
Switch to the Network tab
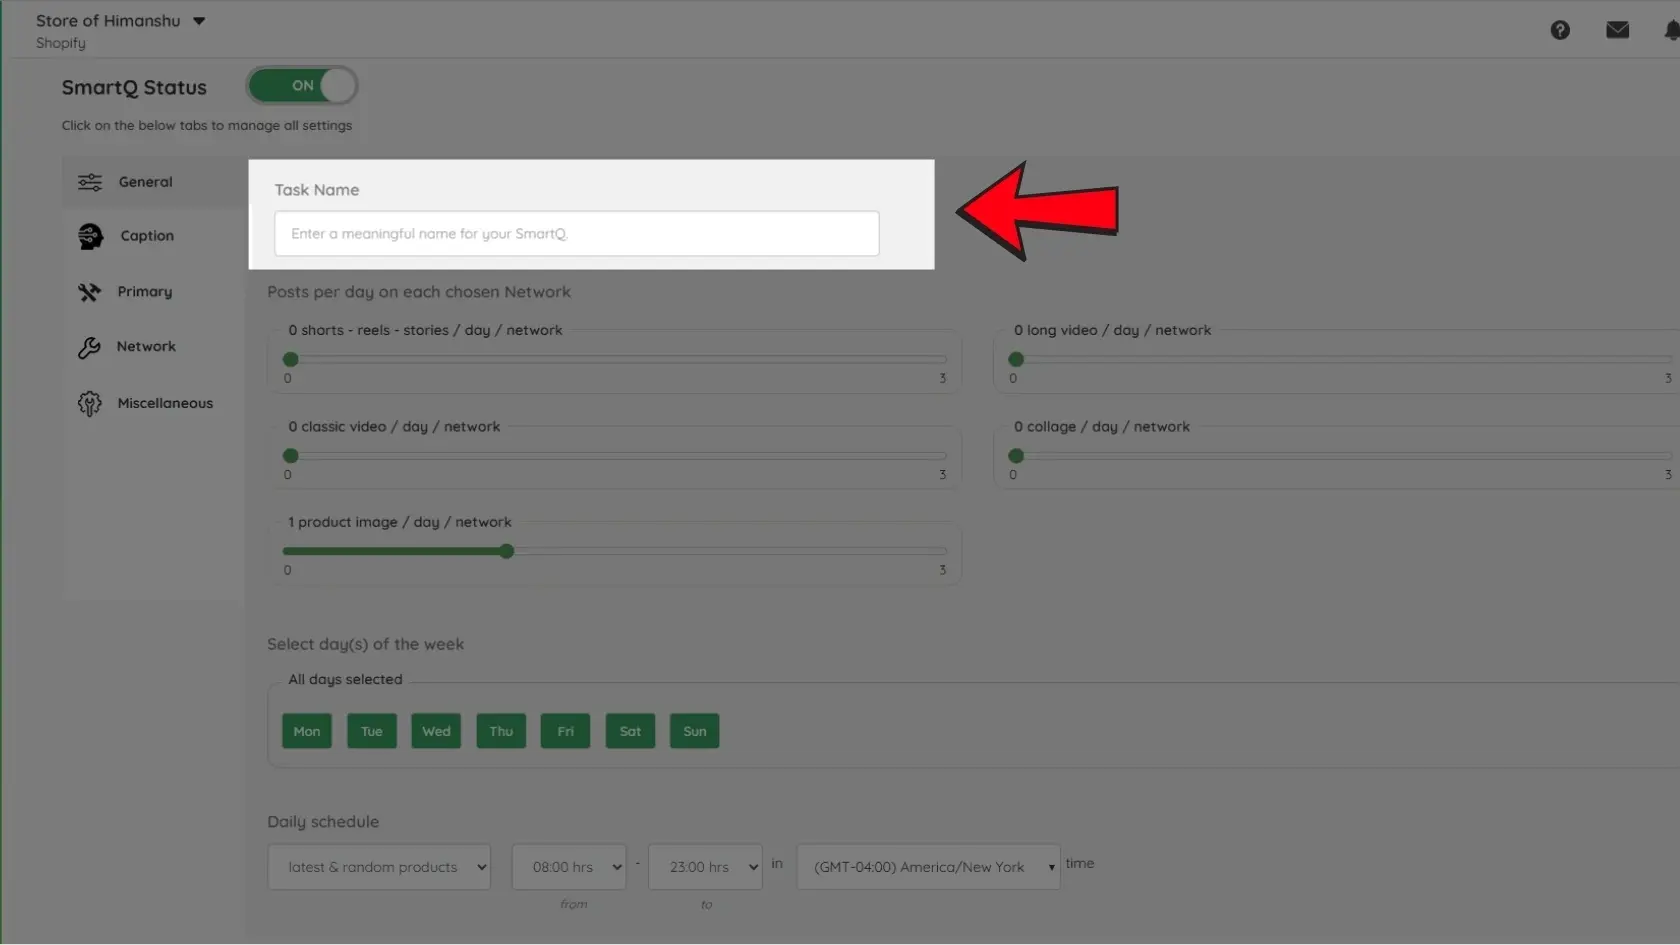pyautogui.click(x=153, y=347)
